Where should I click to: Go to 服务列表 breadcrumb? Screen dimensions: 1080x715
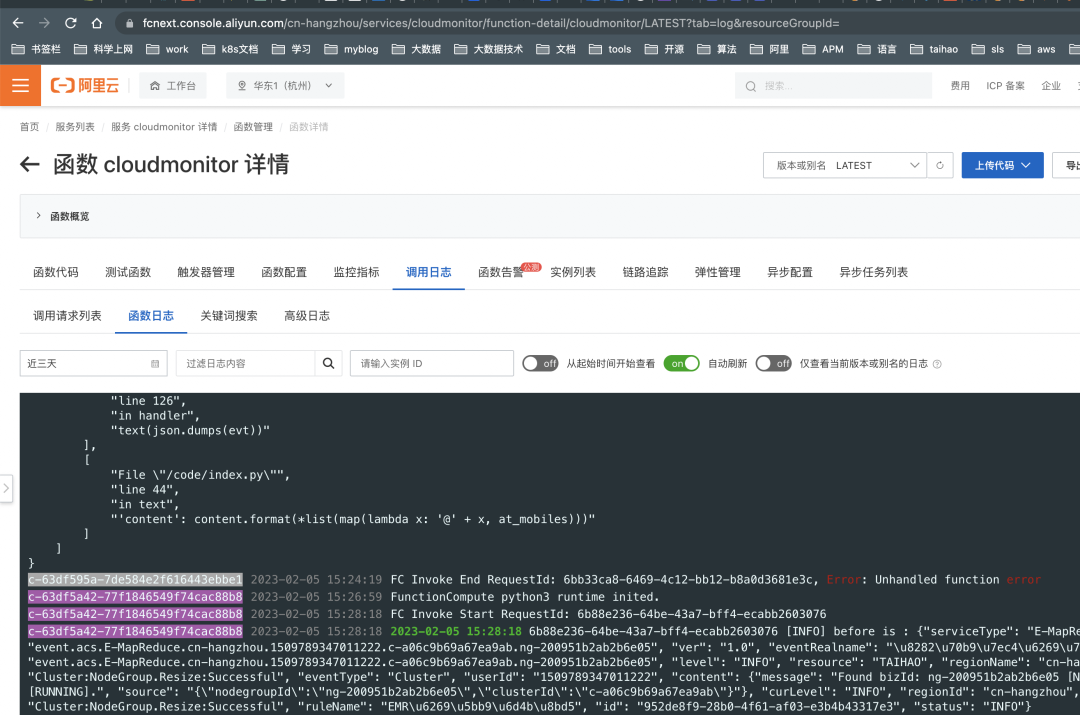point(74,127)
